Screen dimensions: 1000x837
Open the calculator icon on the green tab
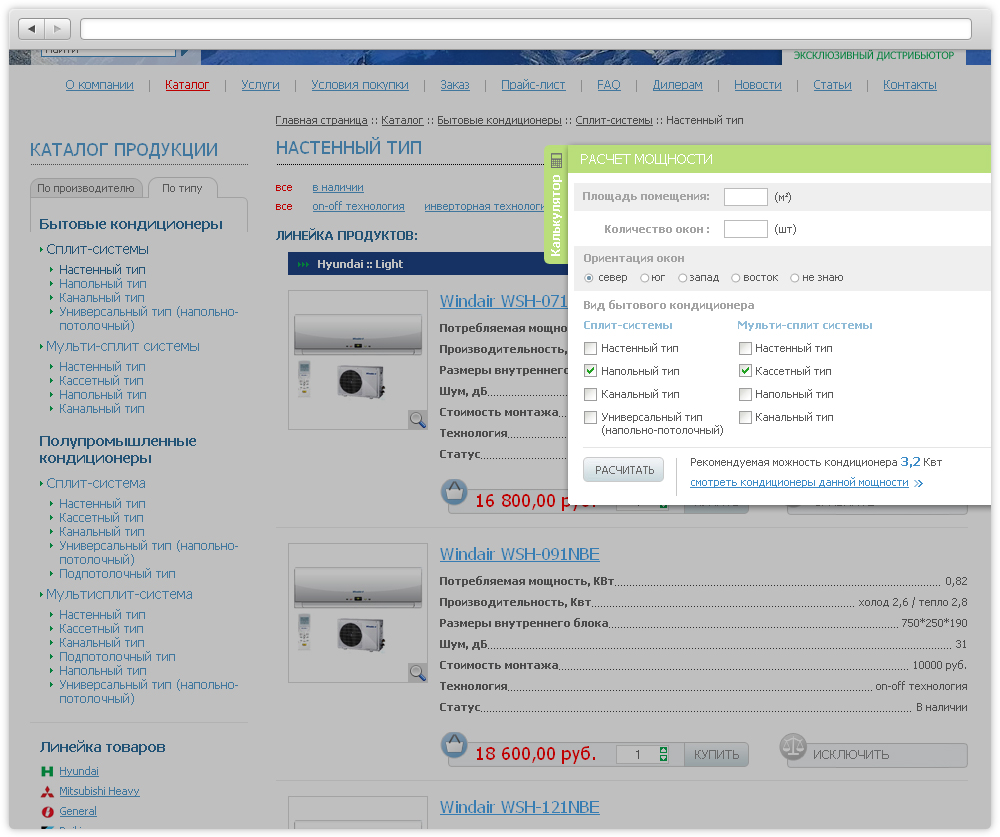coord(556,159)
